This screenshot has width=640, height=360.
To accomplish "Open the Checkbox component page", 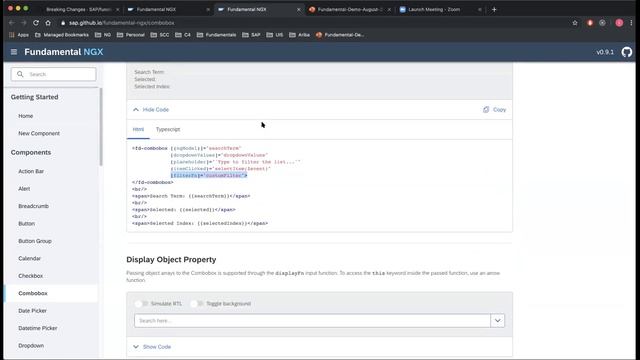I will [x=31, y=276].
